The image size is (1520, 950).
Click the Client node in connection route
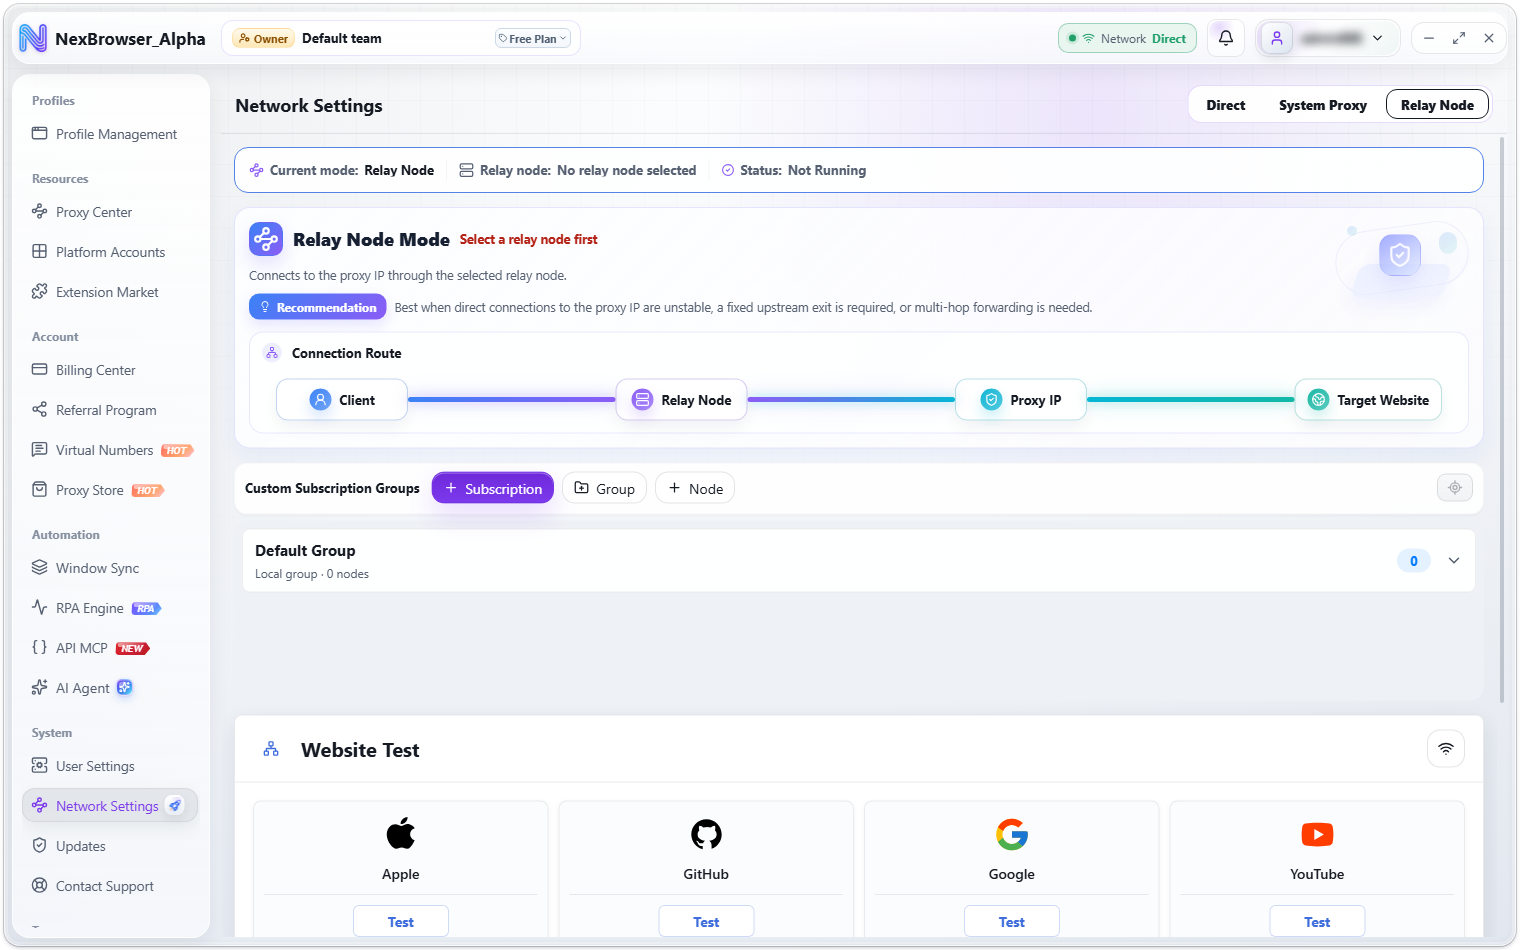pos(342,400)
